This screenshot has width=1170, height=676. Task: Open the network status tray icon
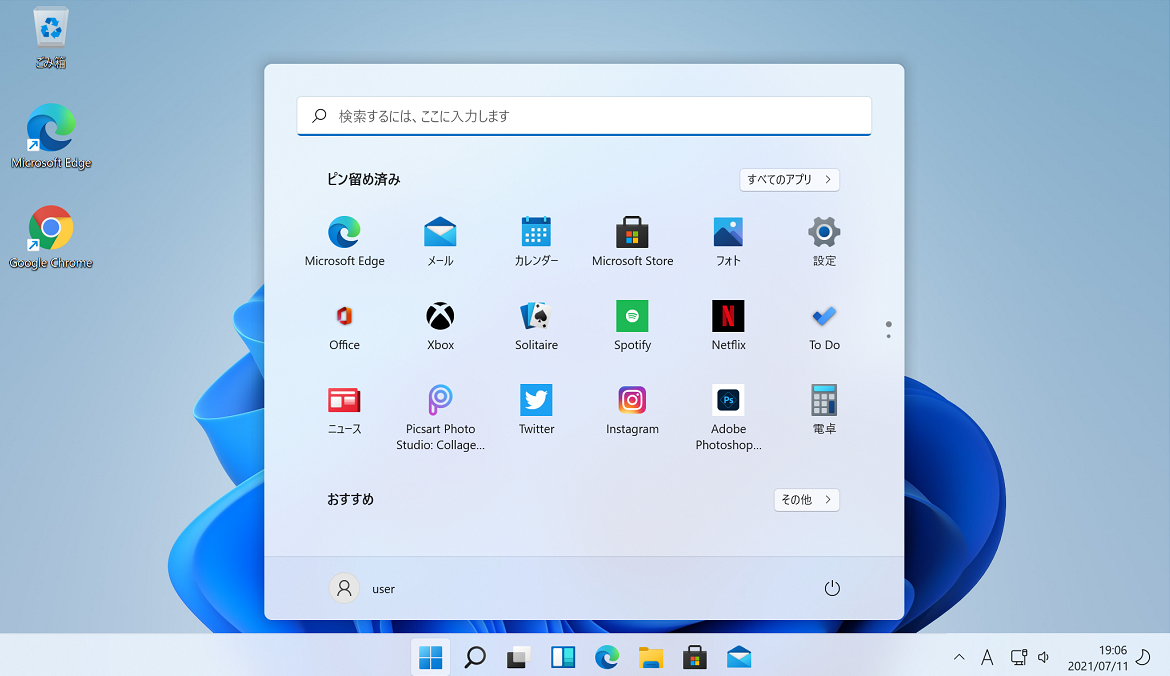click(x=1019, y=657)
